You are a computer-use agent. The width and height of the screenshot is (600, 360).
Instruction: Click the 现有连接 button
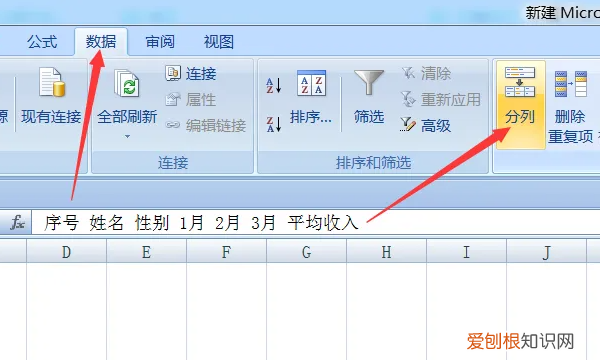point(51,96)
